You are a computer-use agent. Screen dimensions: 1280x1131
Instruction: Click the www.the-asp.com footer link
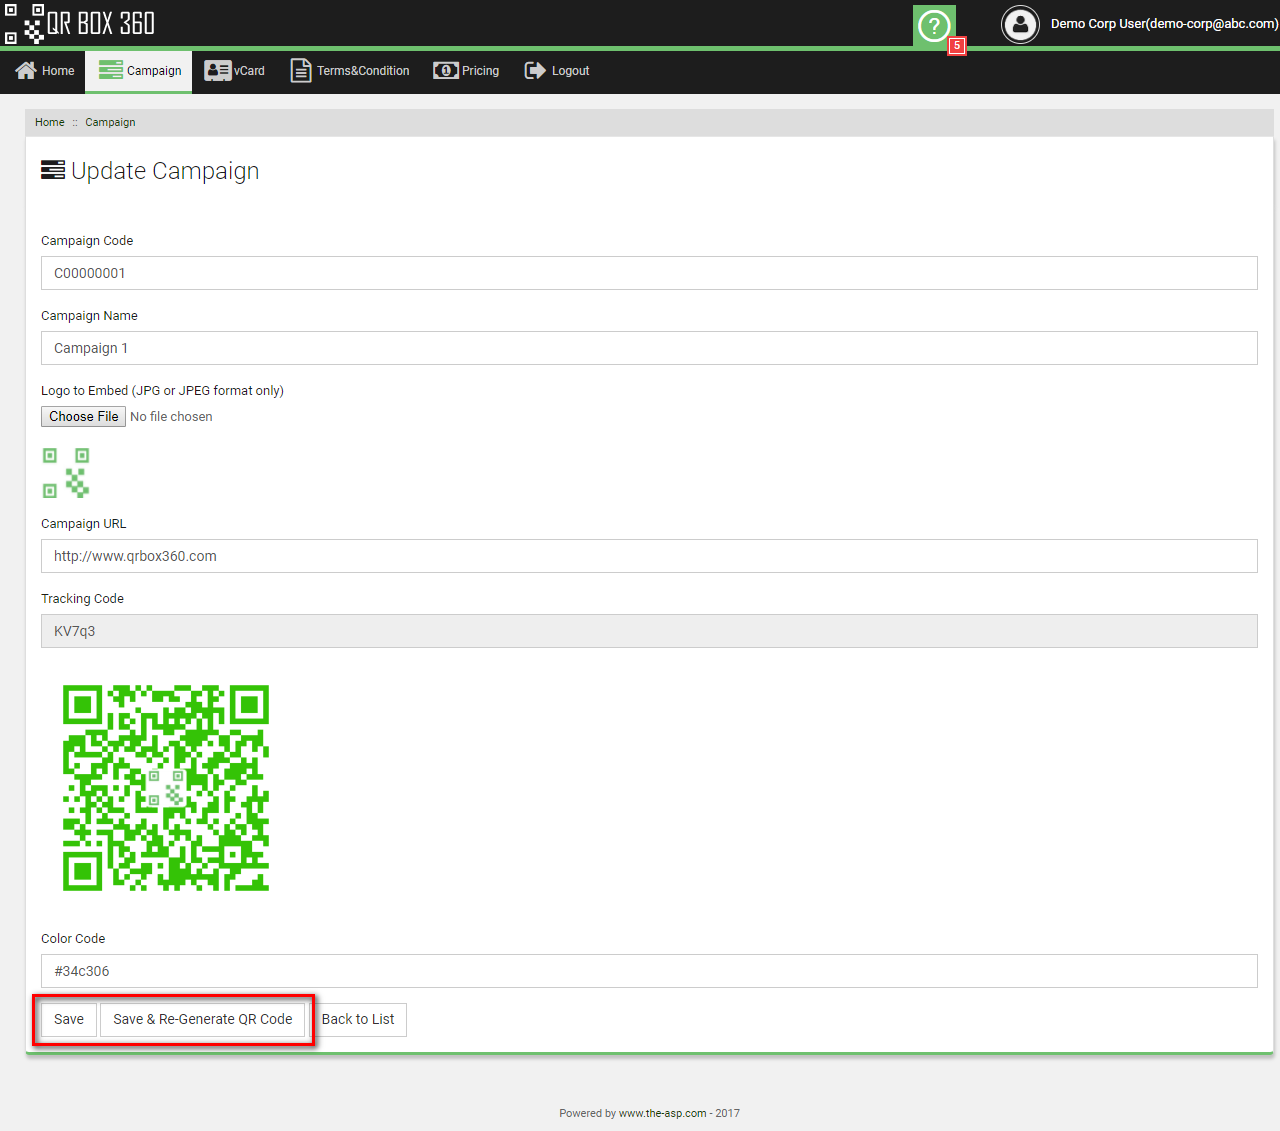point(662,1113)
